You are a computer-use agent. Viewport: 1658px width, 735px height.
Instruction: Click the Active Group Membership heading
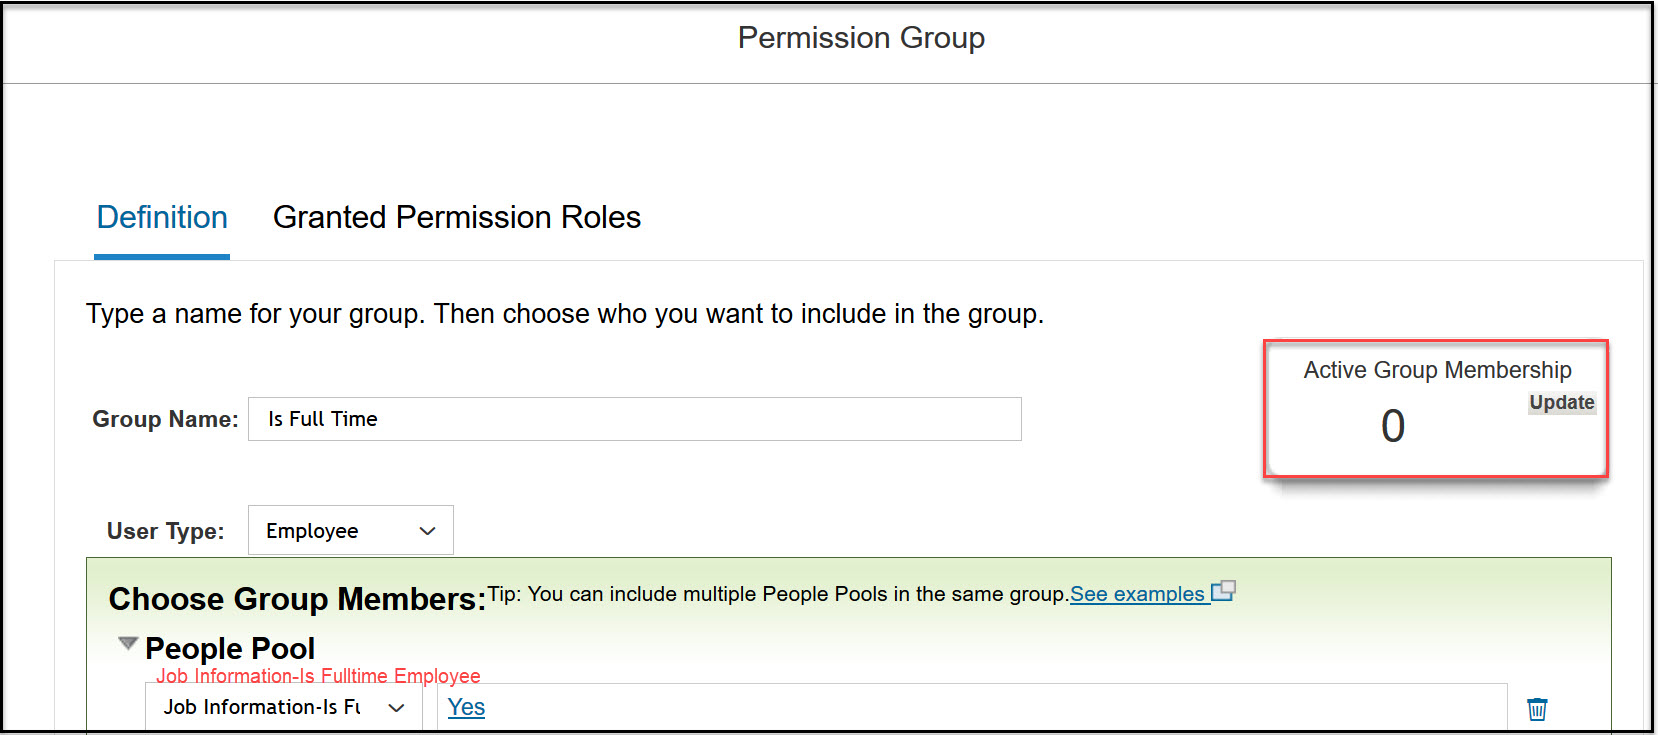1437,370
